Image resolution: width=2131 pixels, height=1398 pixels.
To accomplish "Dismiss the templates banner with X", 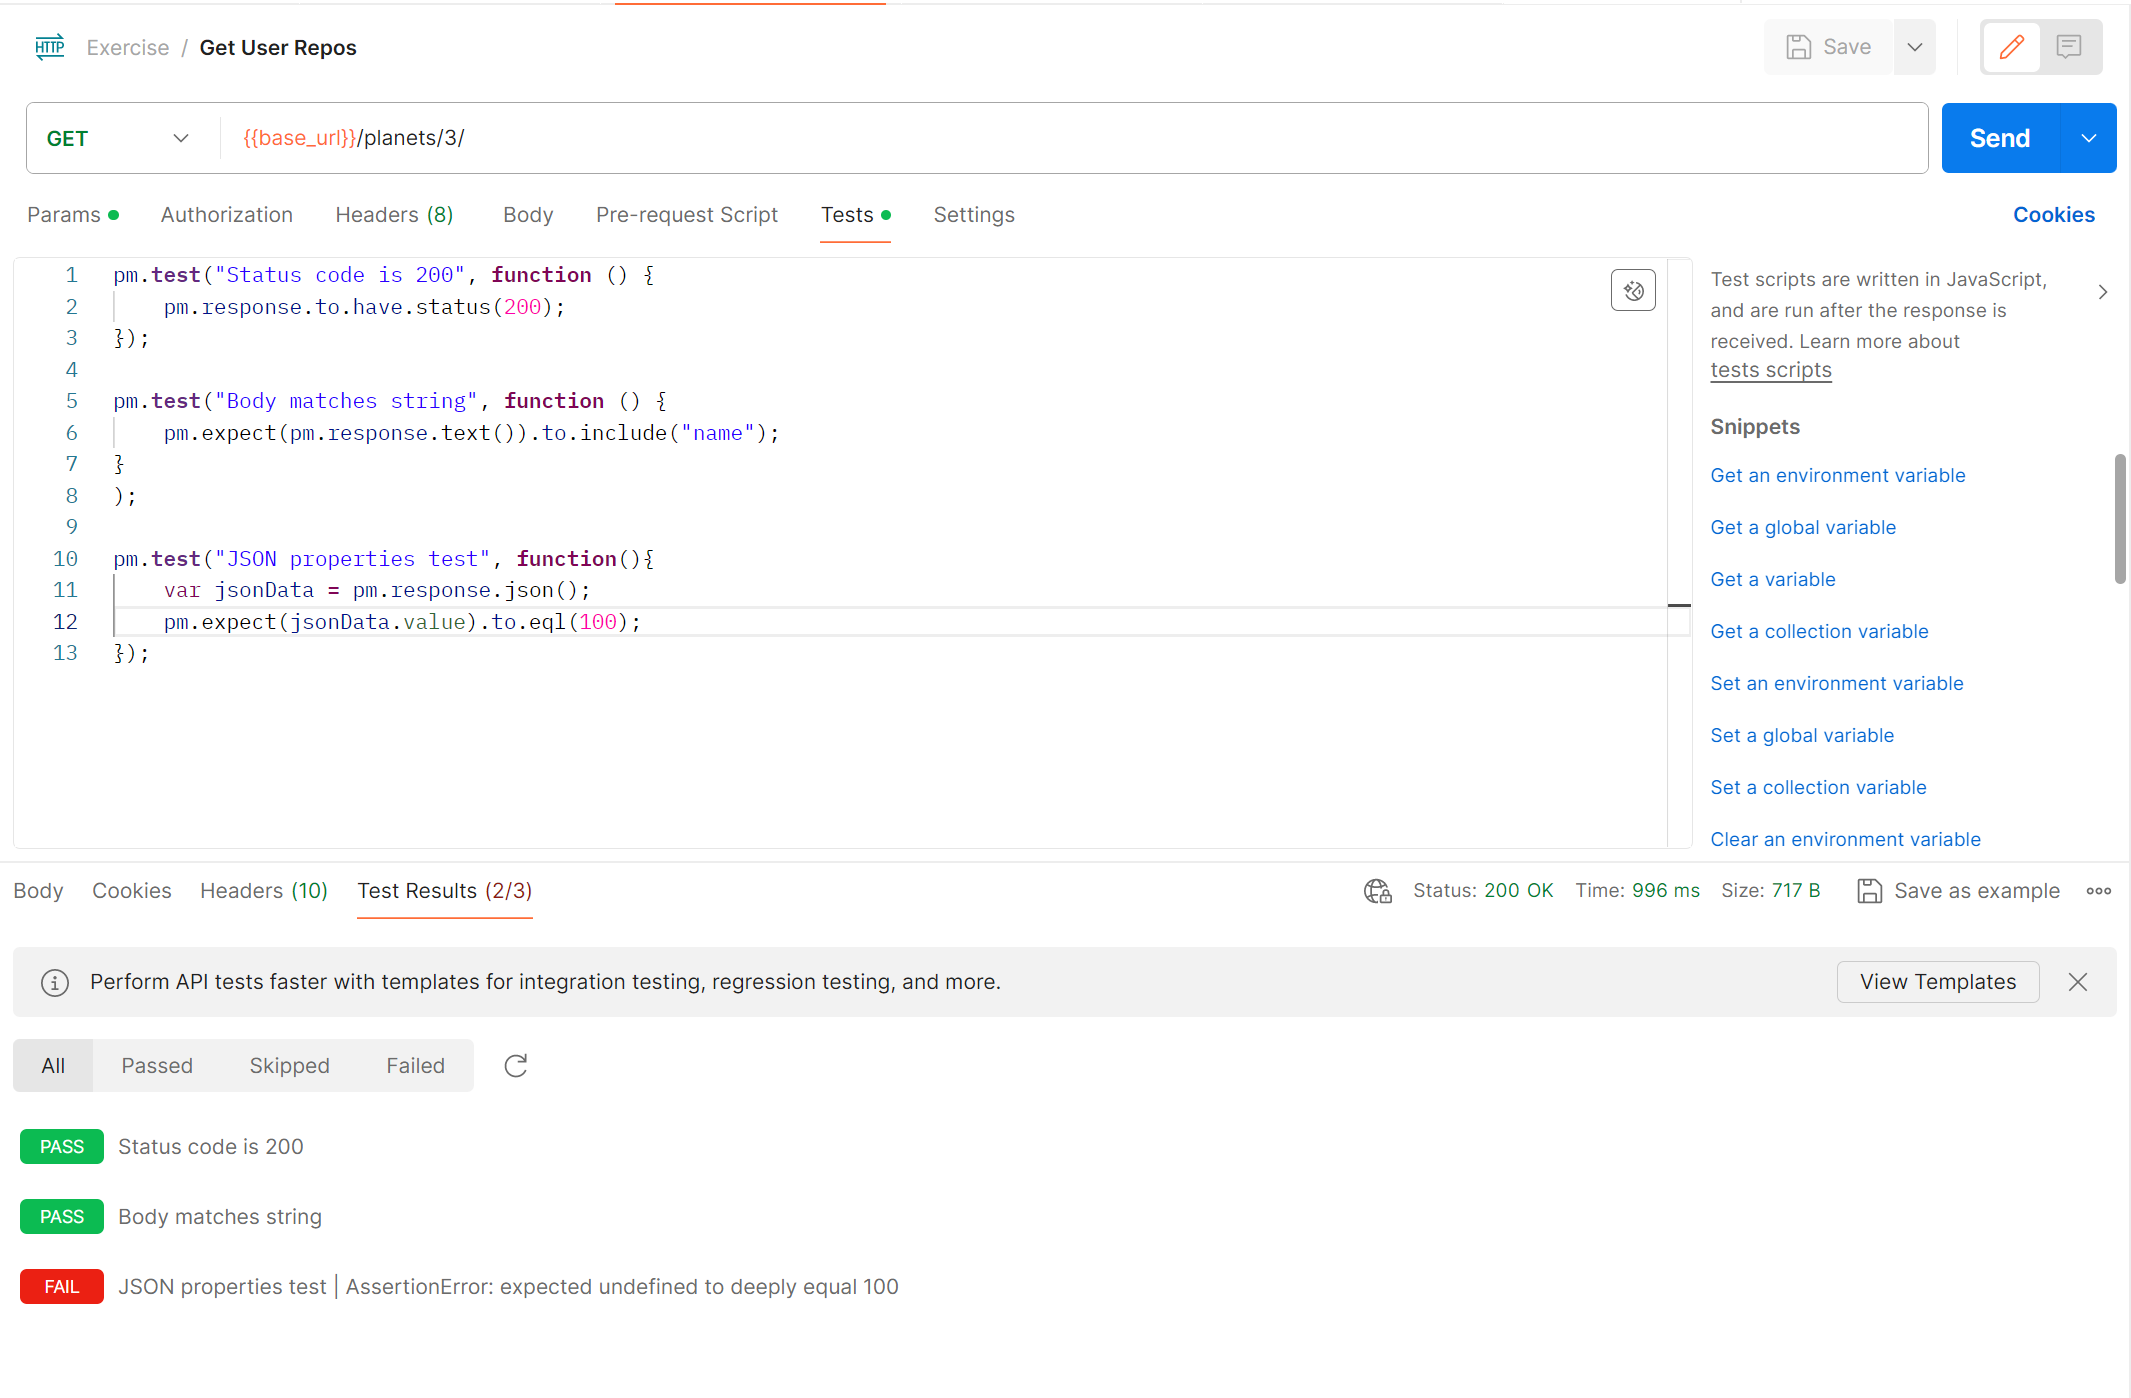I will point(2078,982).
